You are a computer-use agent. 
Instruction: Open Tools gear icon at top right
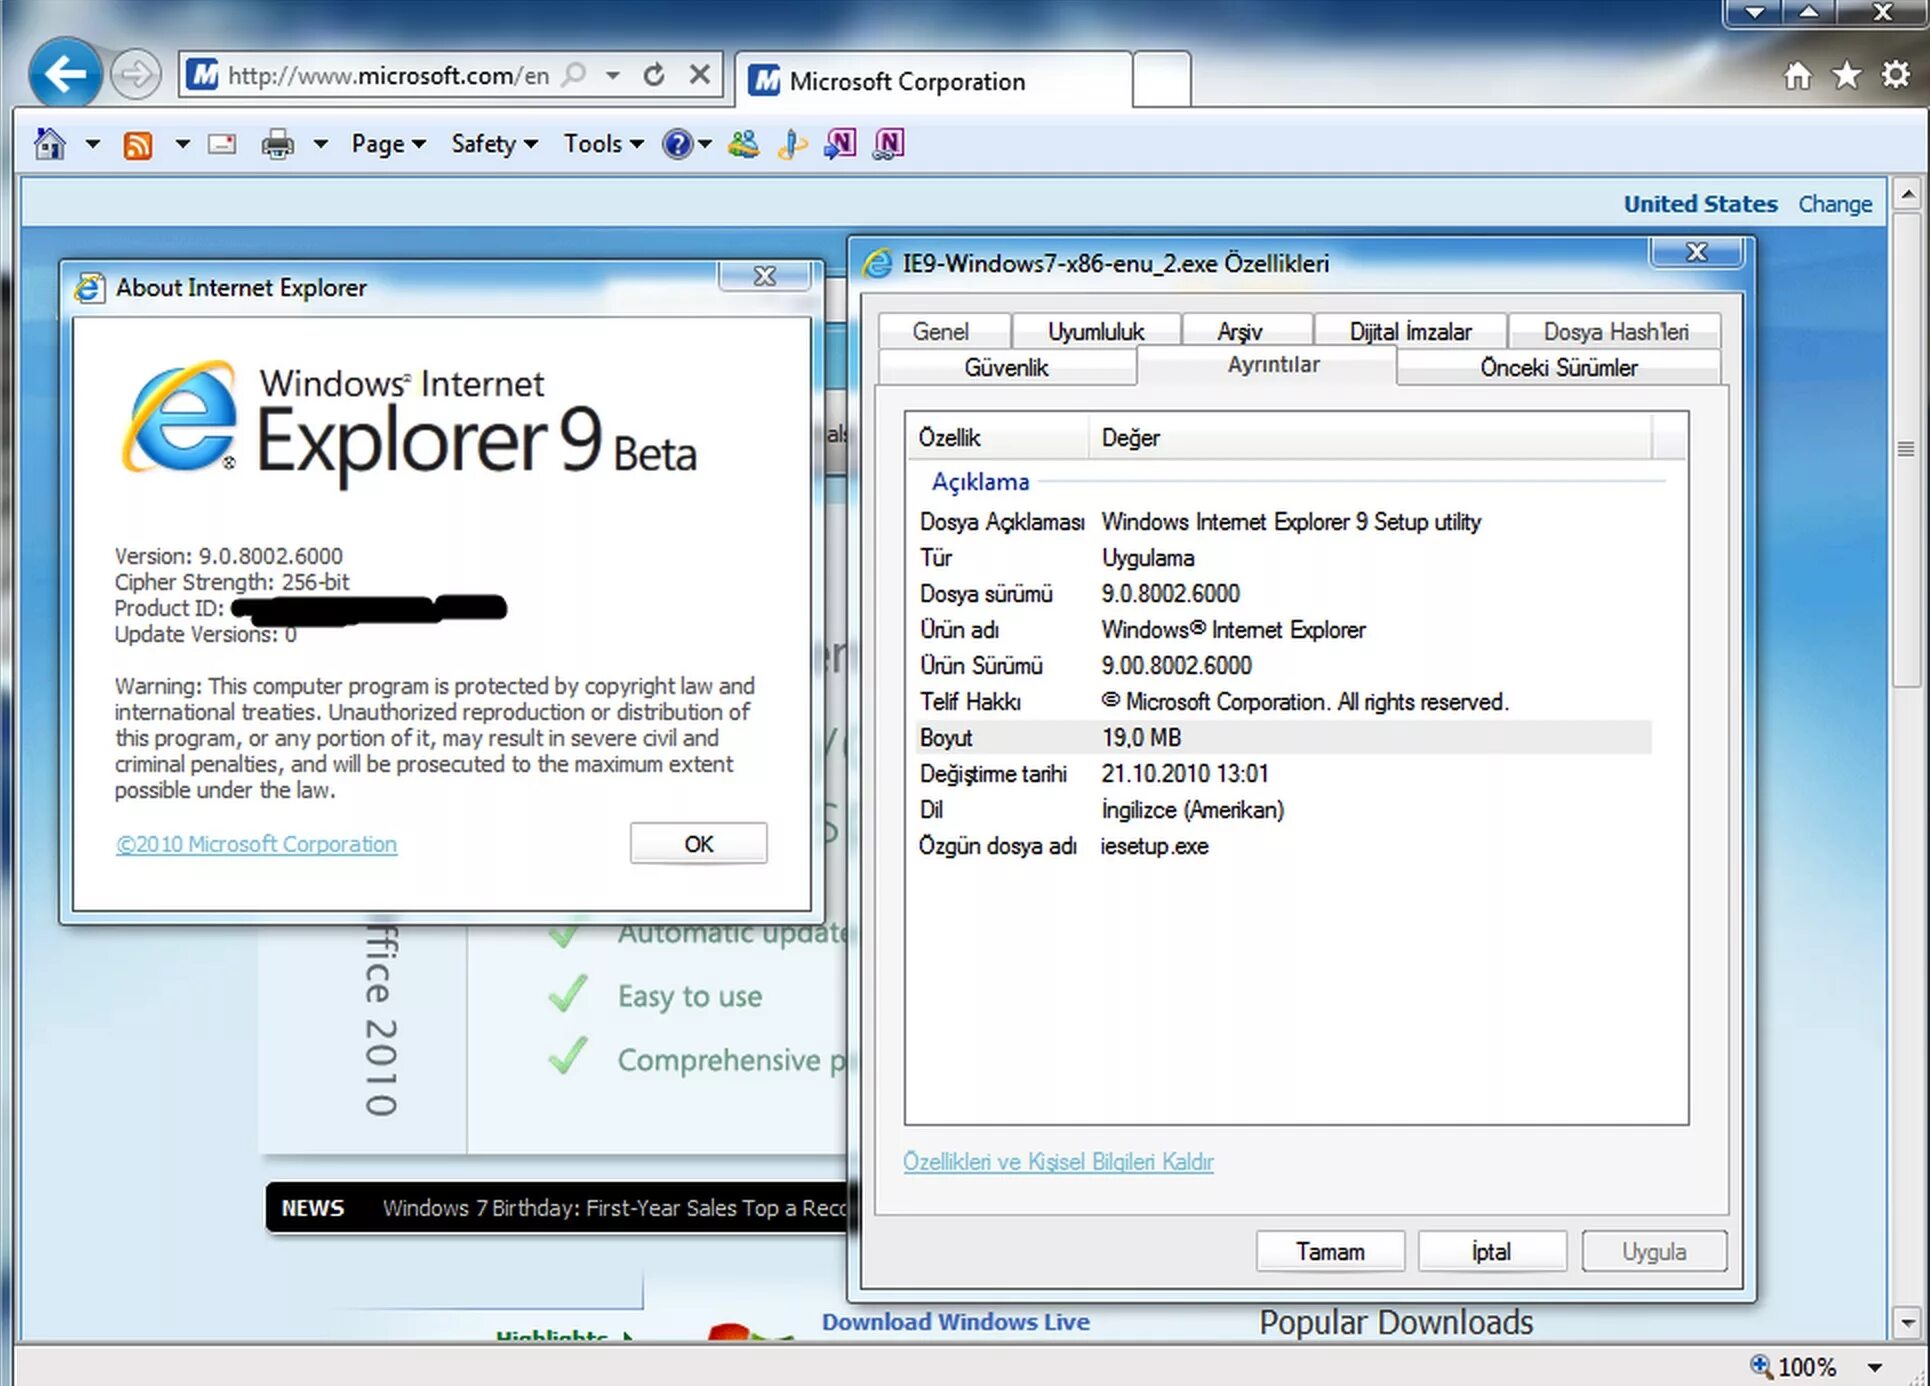pos(1895,75)
